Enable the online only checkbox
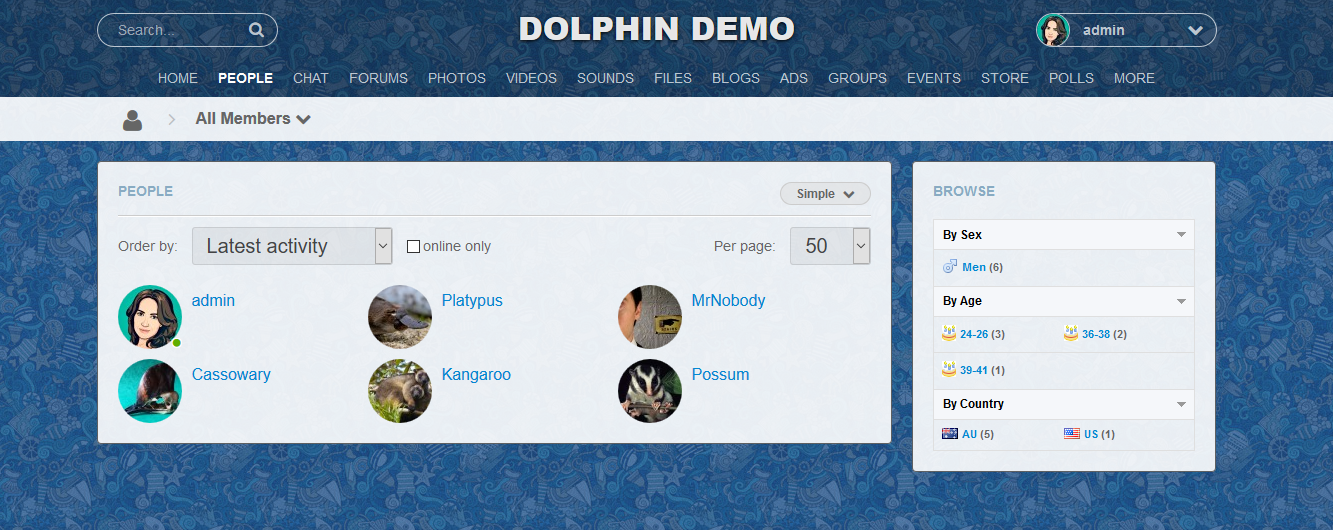This screenshot has width=1333, height=530. pyautogui.click(x=413, y=246)
